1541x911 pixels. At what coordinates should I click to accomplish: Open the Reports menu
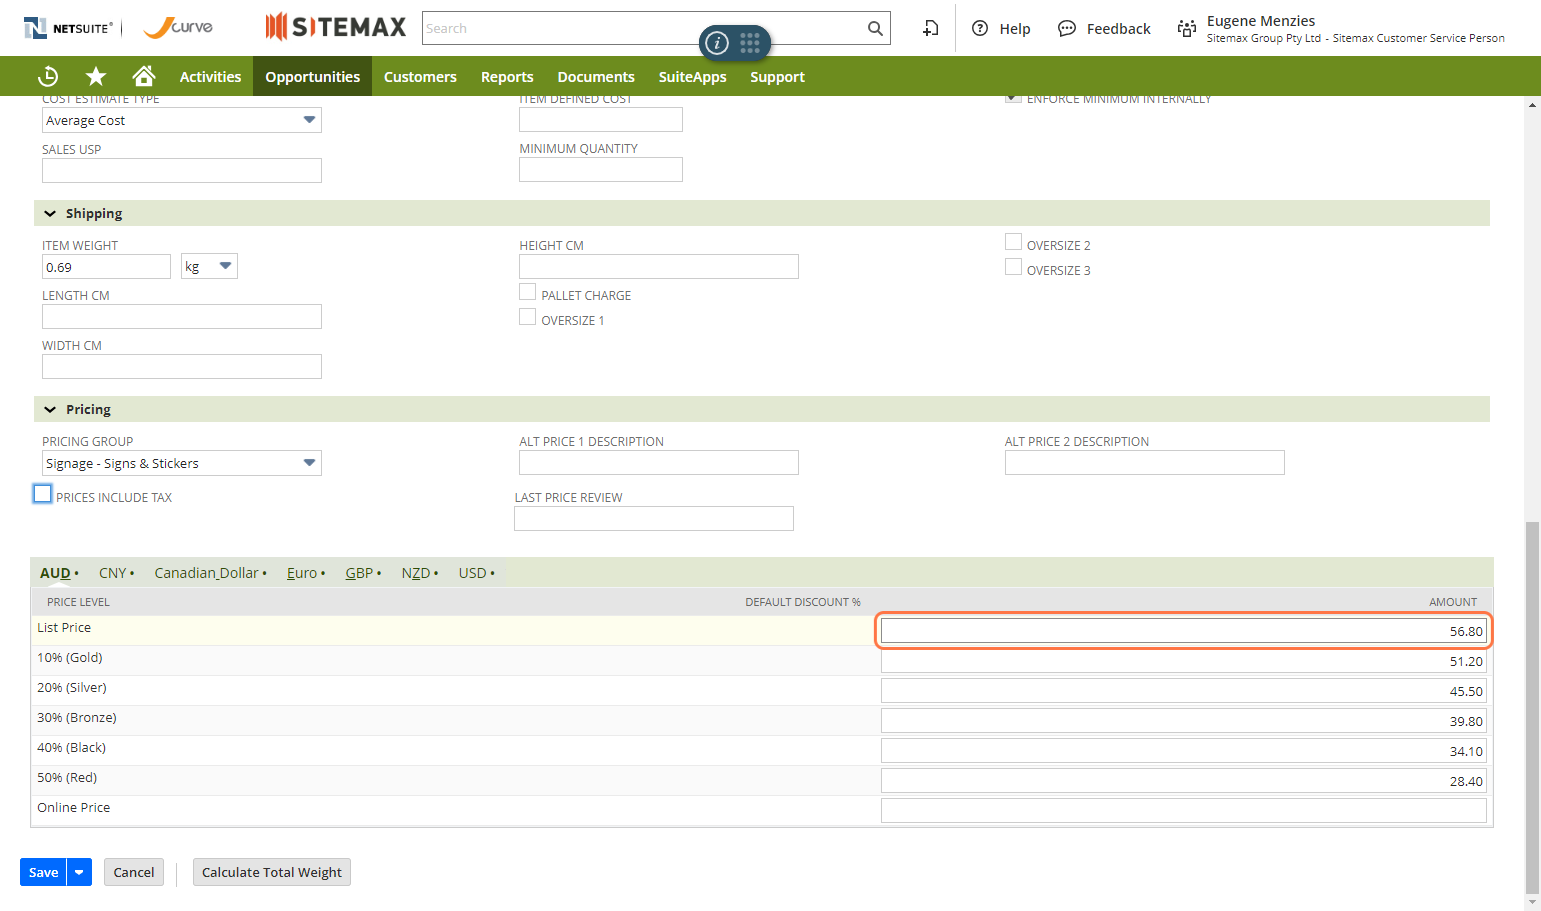[507, 76]
